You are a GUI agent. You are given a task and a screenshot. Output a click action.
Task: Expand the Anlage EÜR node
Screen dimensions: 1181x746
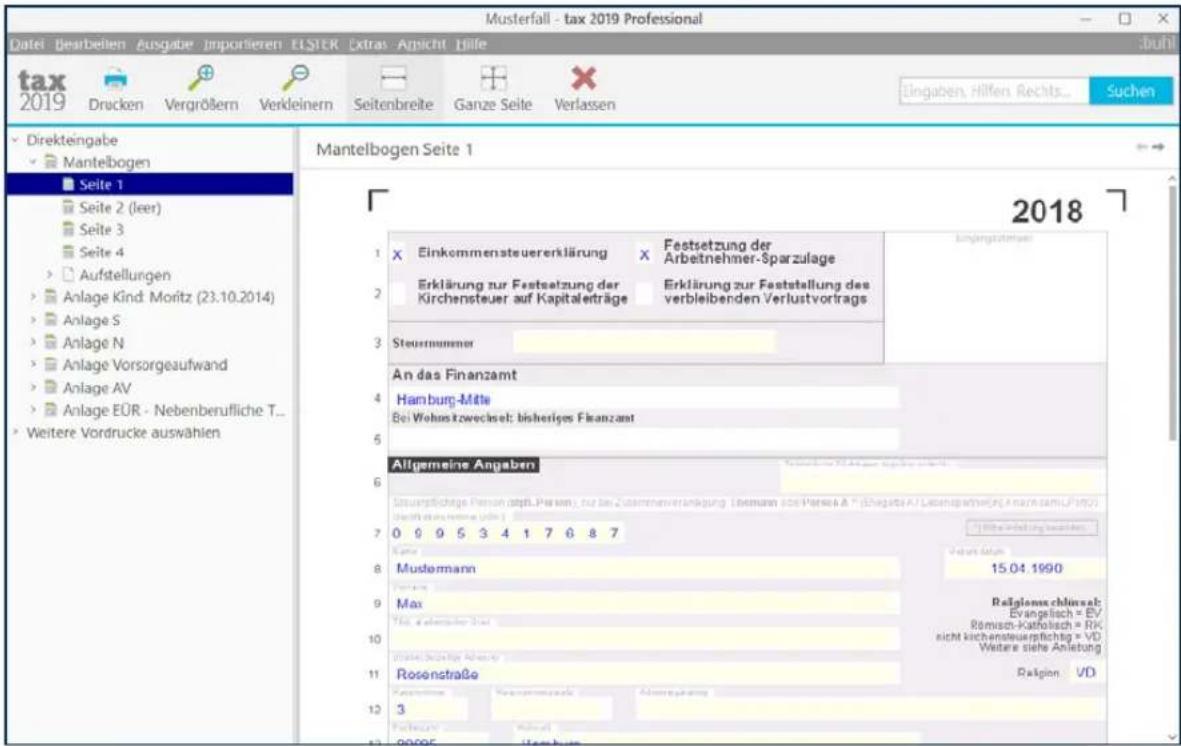33,410
